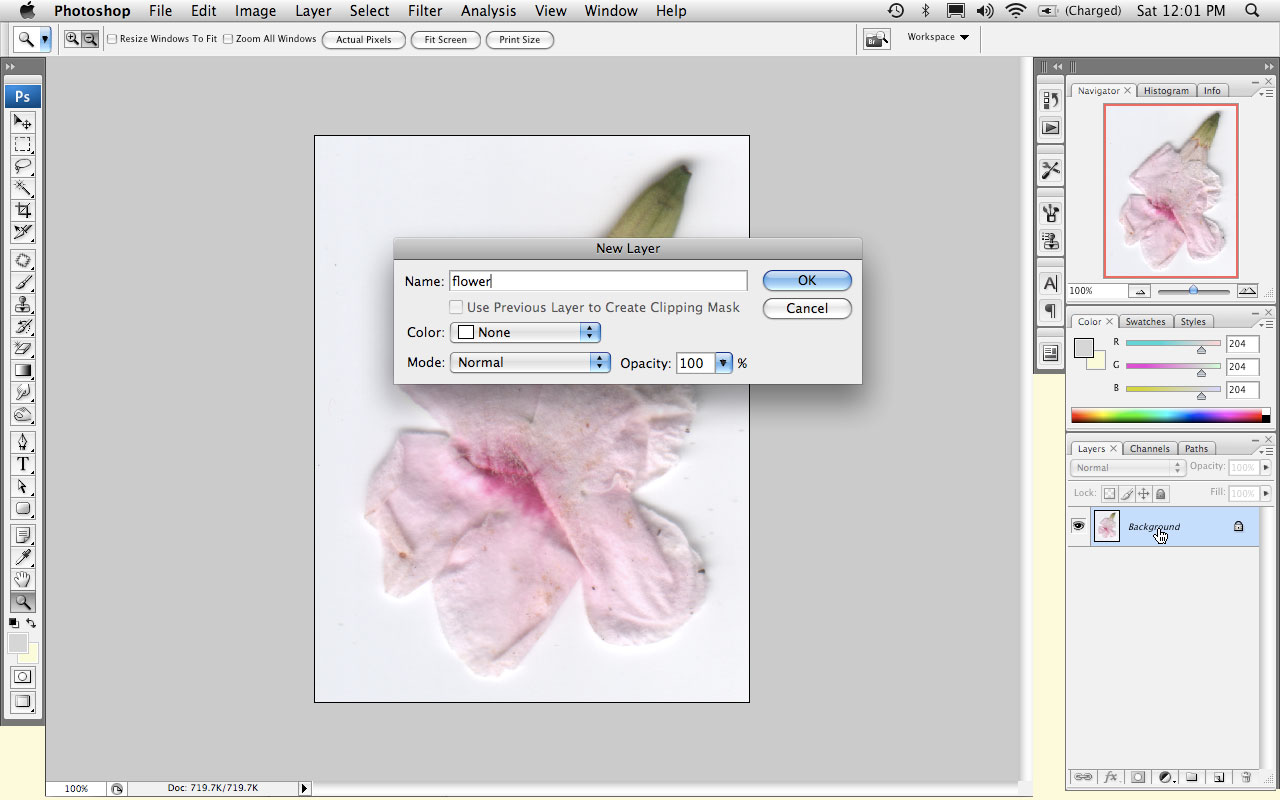Image resolution: width=1280 pixels, height=800 pixels.
Task: Click the delete layer trash icon
Action: pos(1245,777)
